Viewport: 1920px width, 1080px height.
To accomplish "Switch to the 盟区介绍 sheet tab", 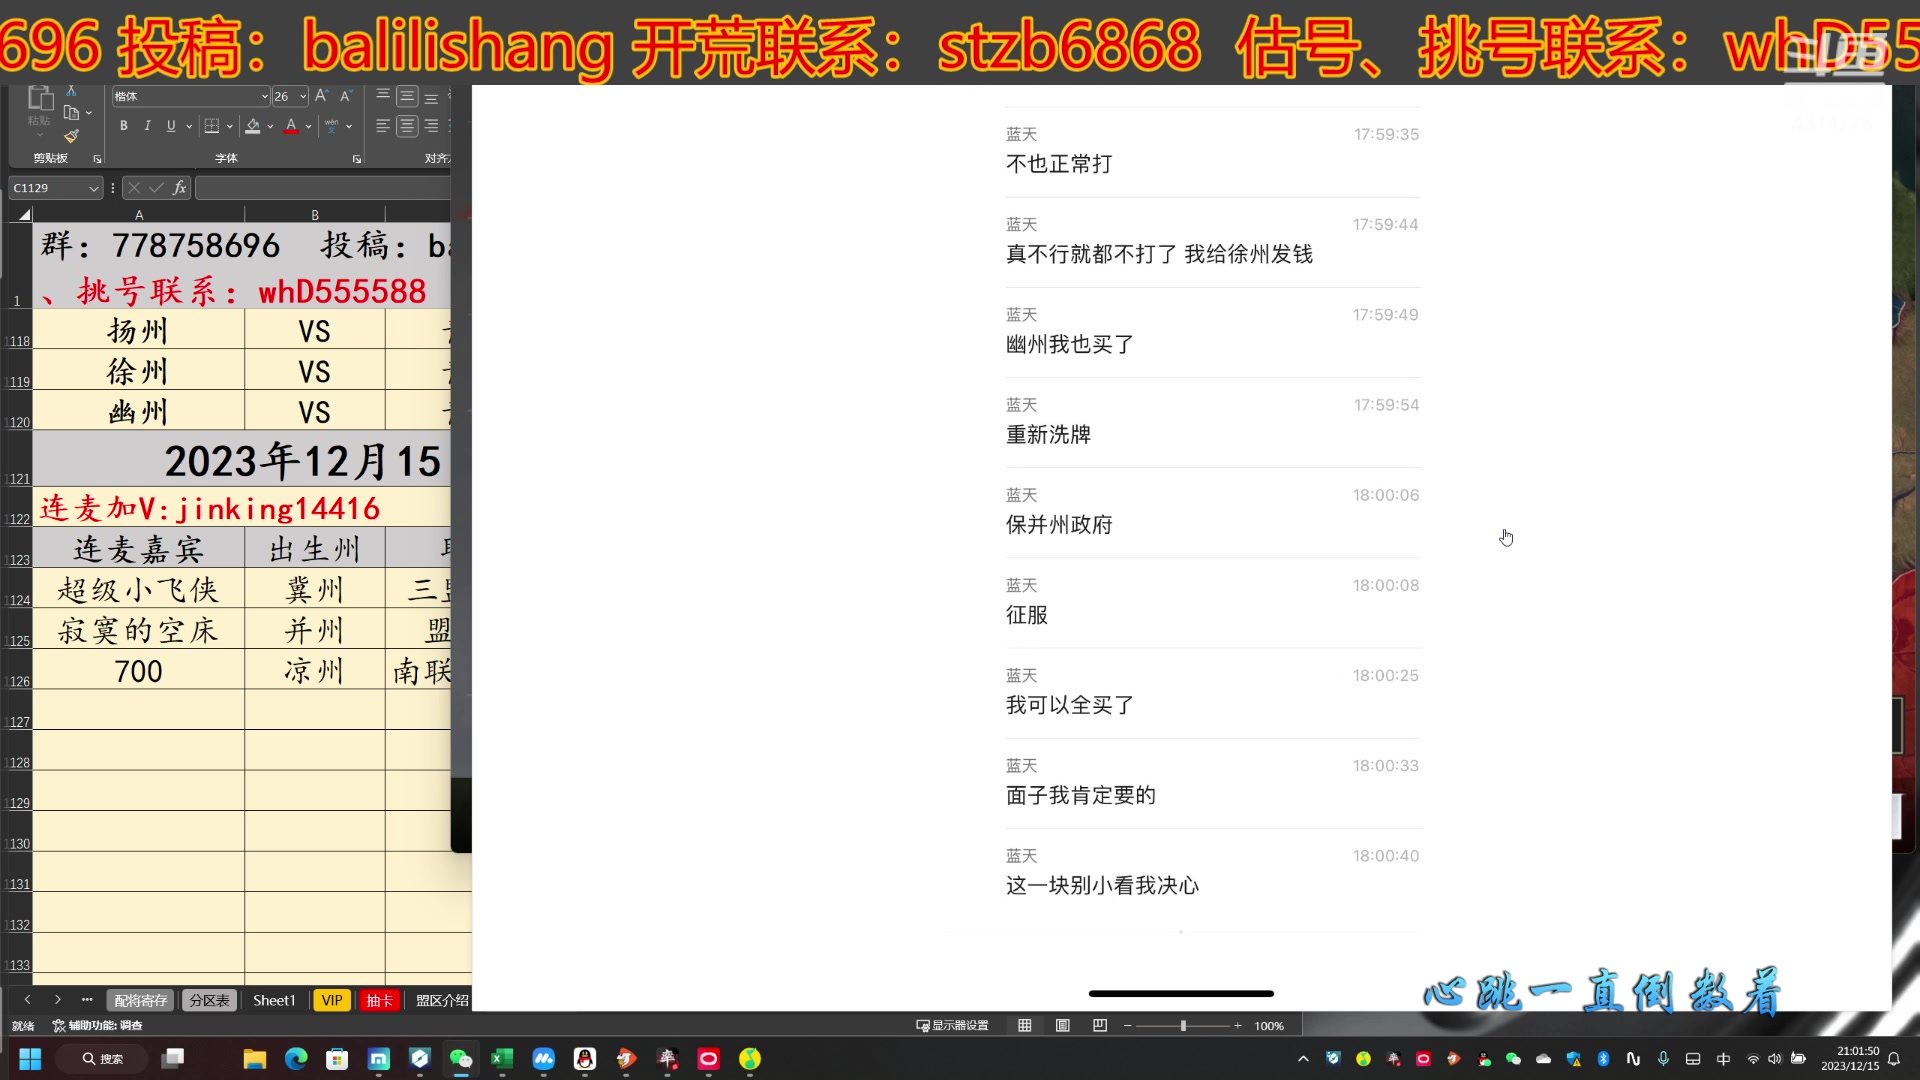I will (x=442, y=1000).
